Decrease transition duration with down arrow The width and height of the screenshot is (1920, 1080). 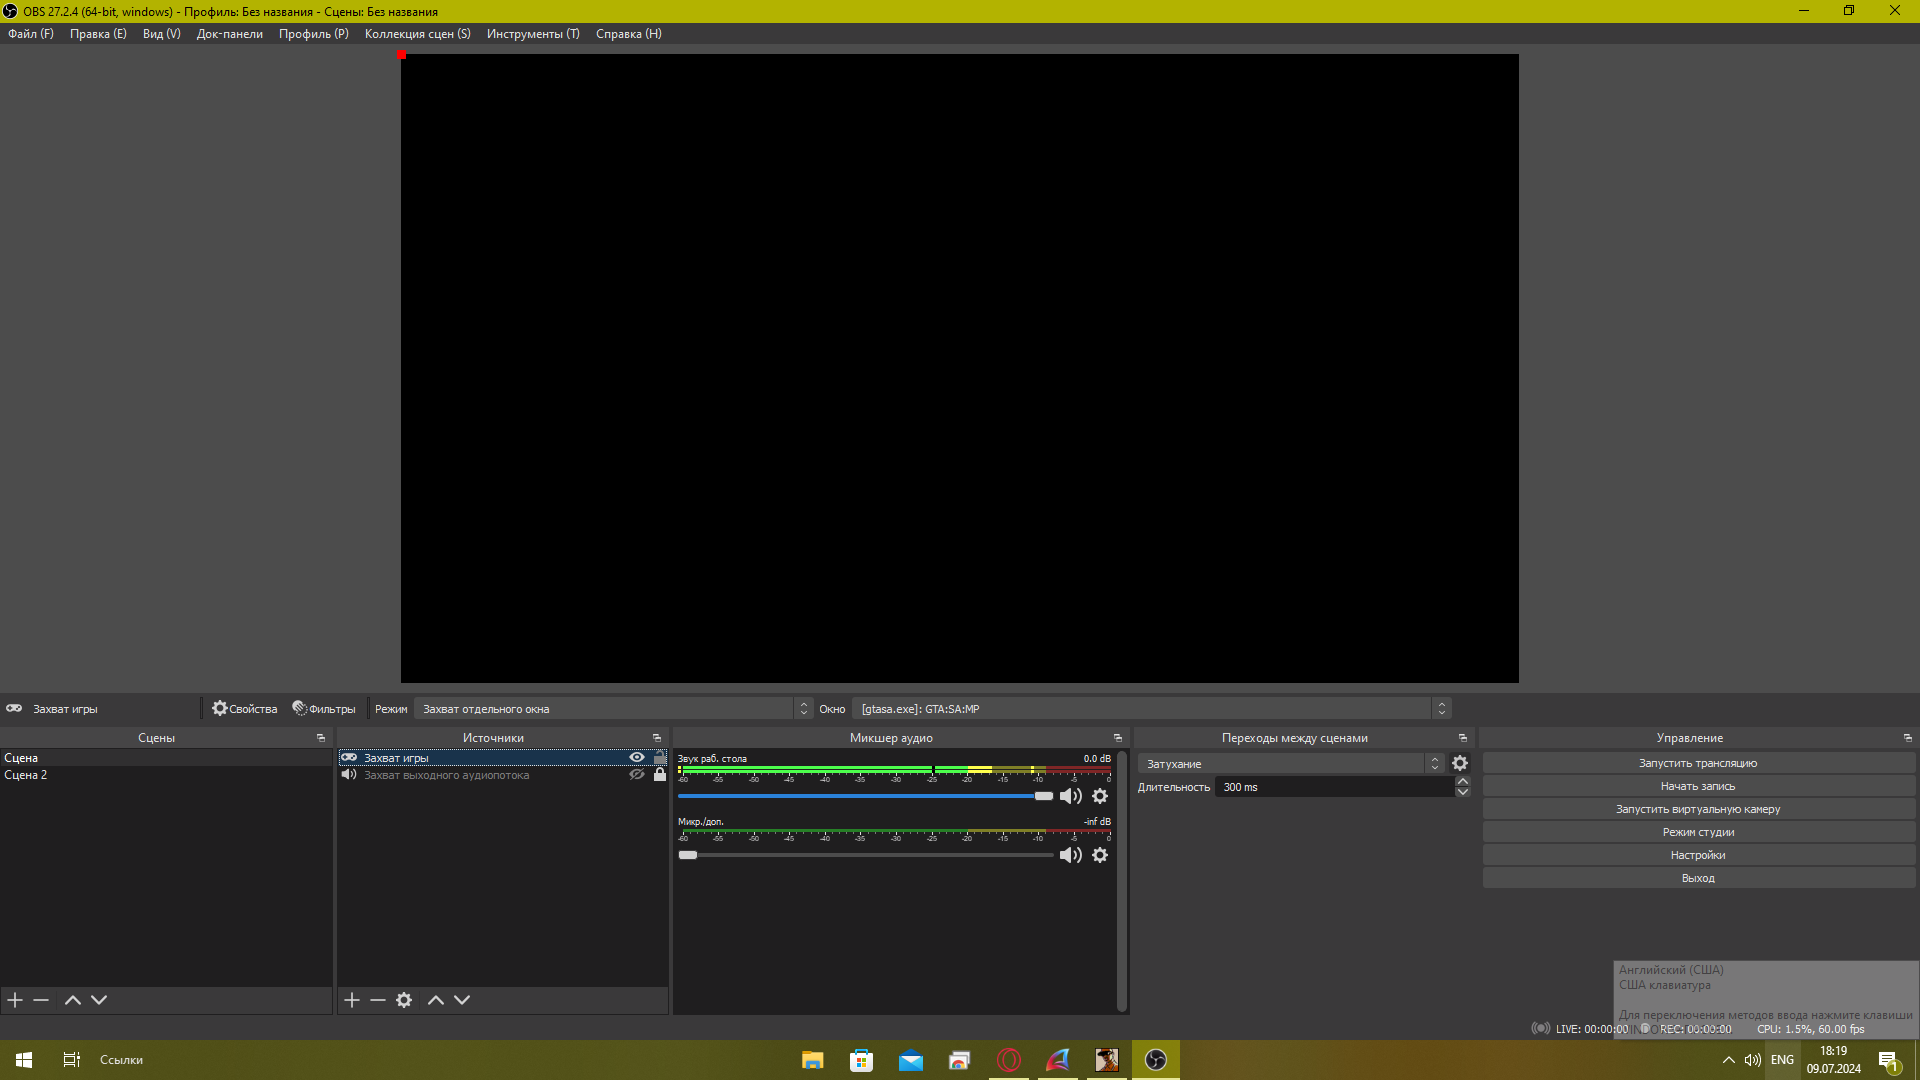coord(1463,792)
